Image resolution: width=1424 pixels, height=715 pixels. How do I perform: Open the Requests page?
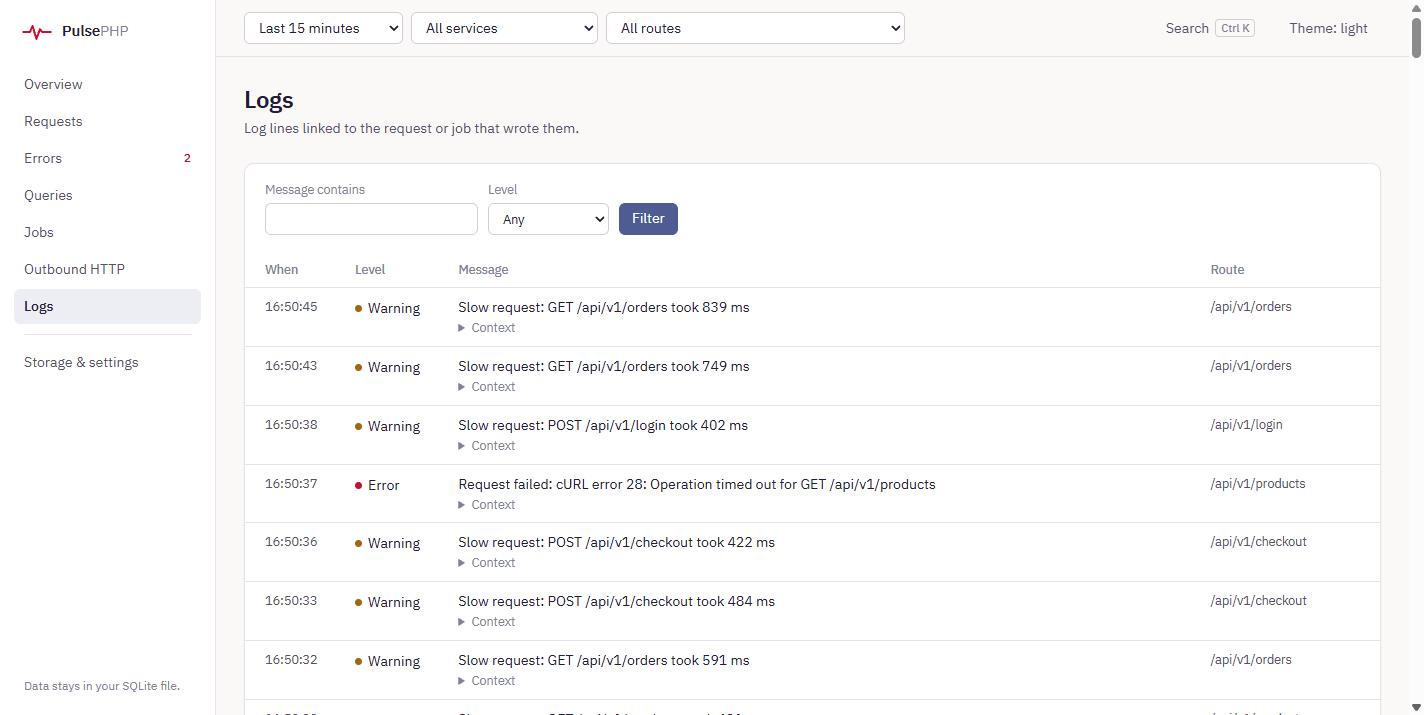(107, 121)
